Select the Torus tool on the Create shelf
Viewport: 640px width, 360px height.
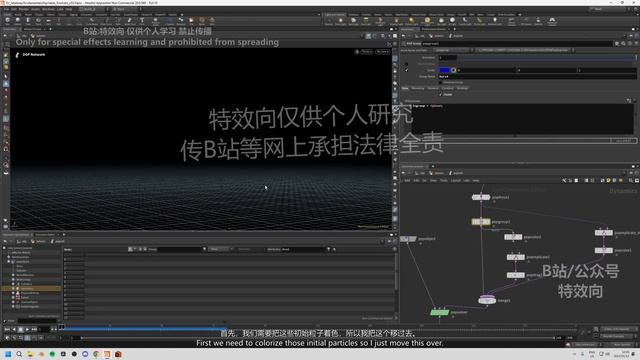click(x=38, y=20)
